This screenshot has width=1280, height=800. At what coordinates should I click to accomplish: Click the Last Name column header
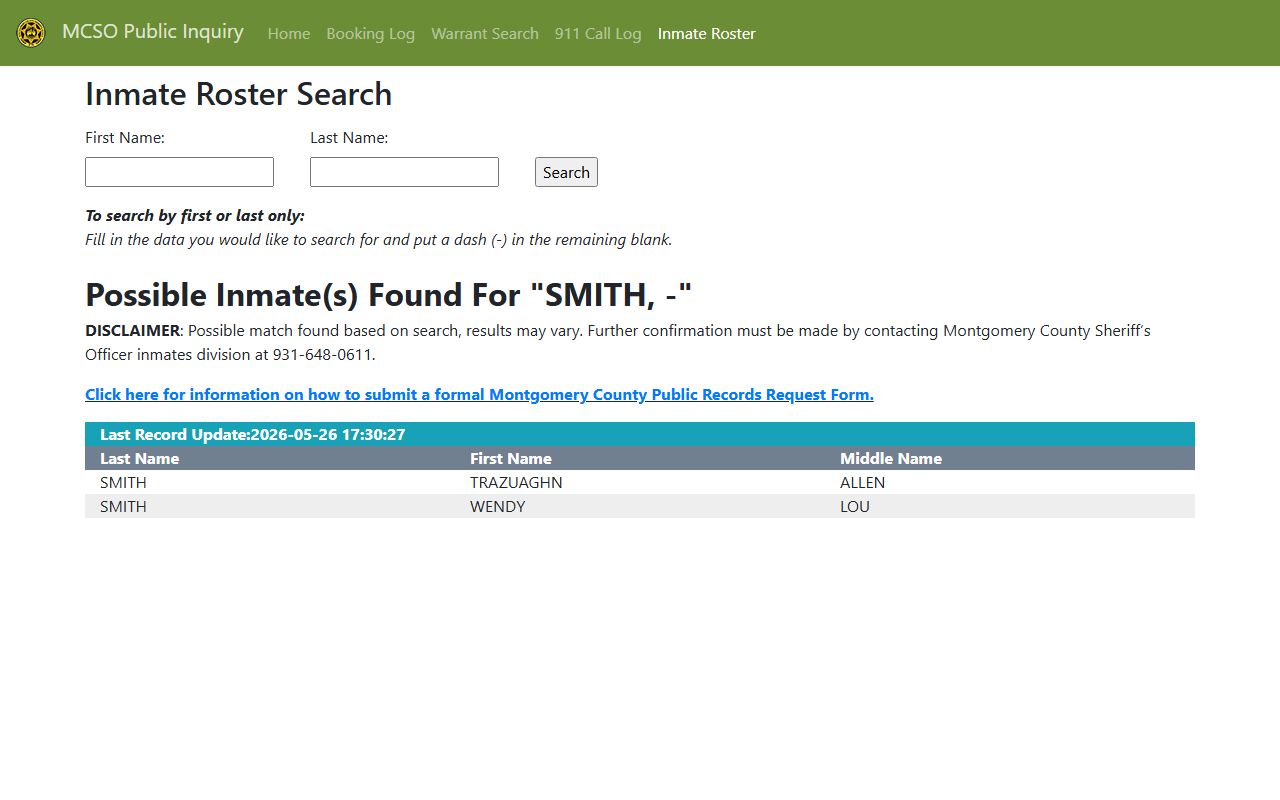point(140,459)
